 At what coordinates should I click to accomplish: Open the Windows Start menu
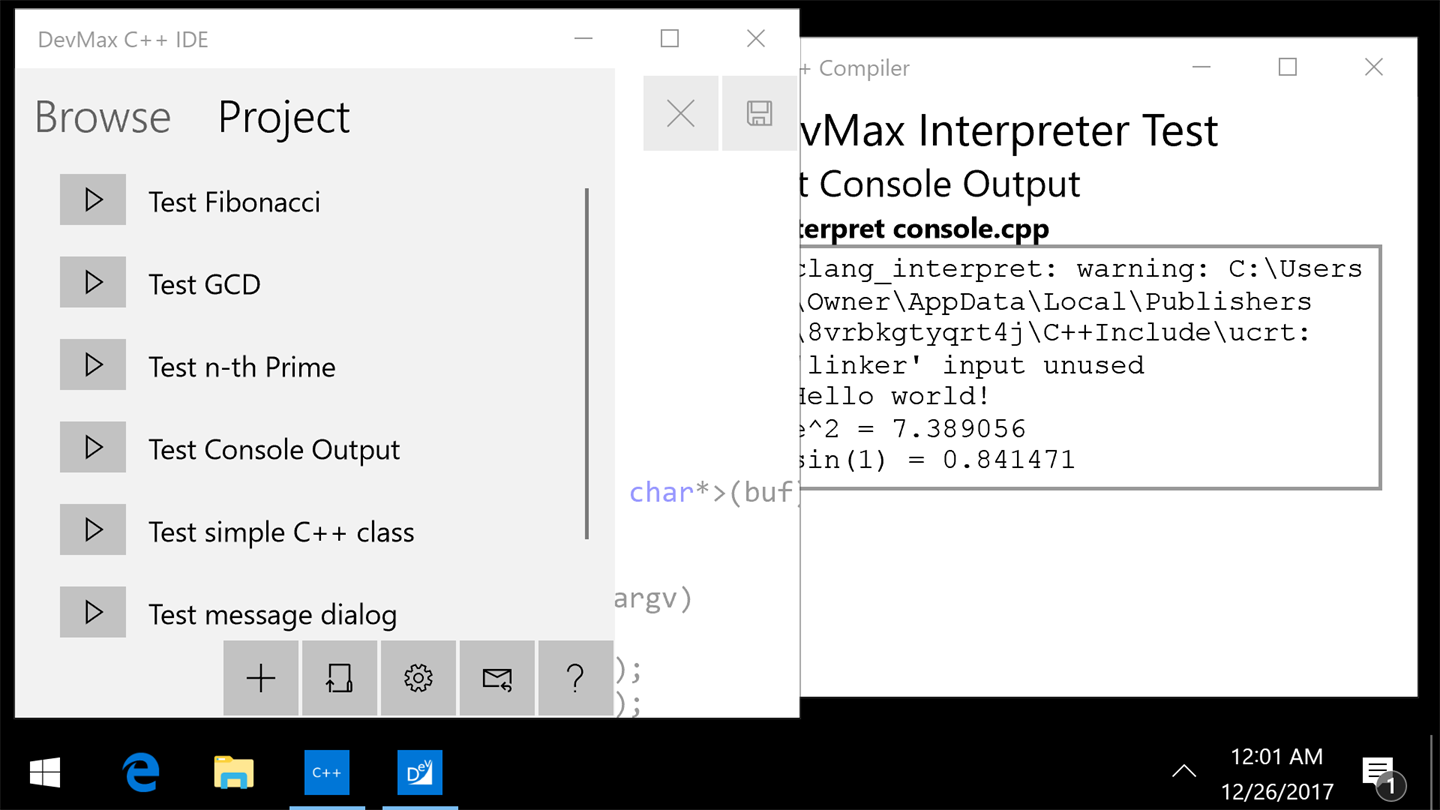point(45,772)
